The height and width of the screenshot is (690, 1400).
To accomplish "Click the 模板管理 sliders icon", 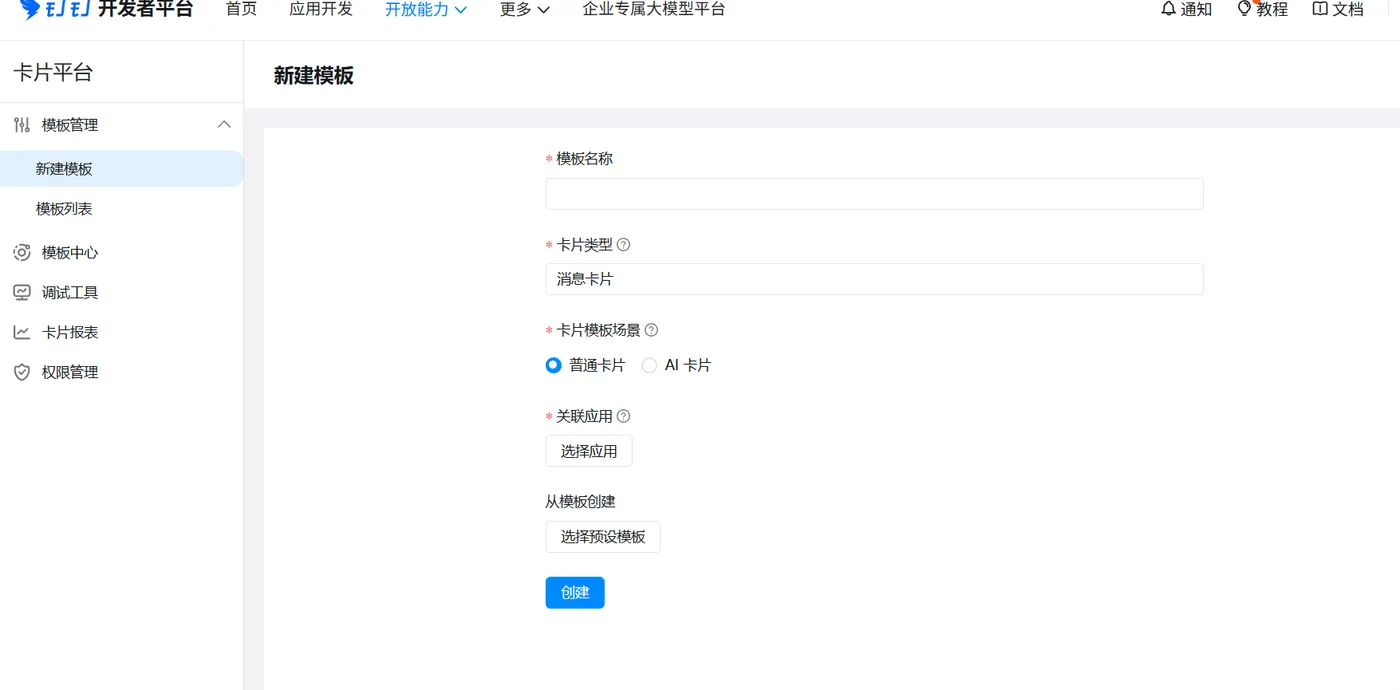I will tap(22, 125).
